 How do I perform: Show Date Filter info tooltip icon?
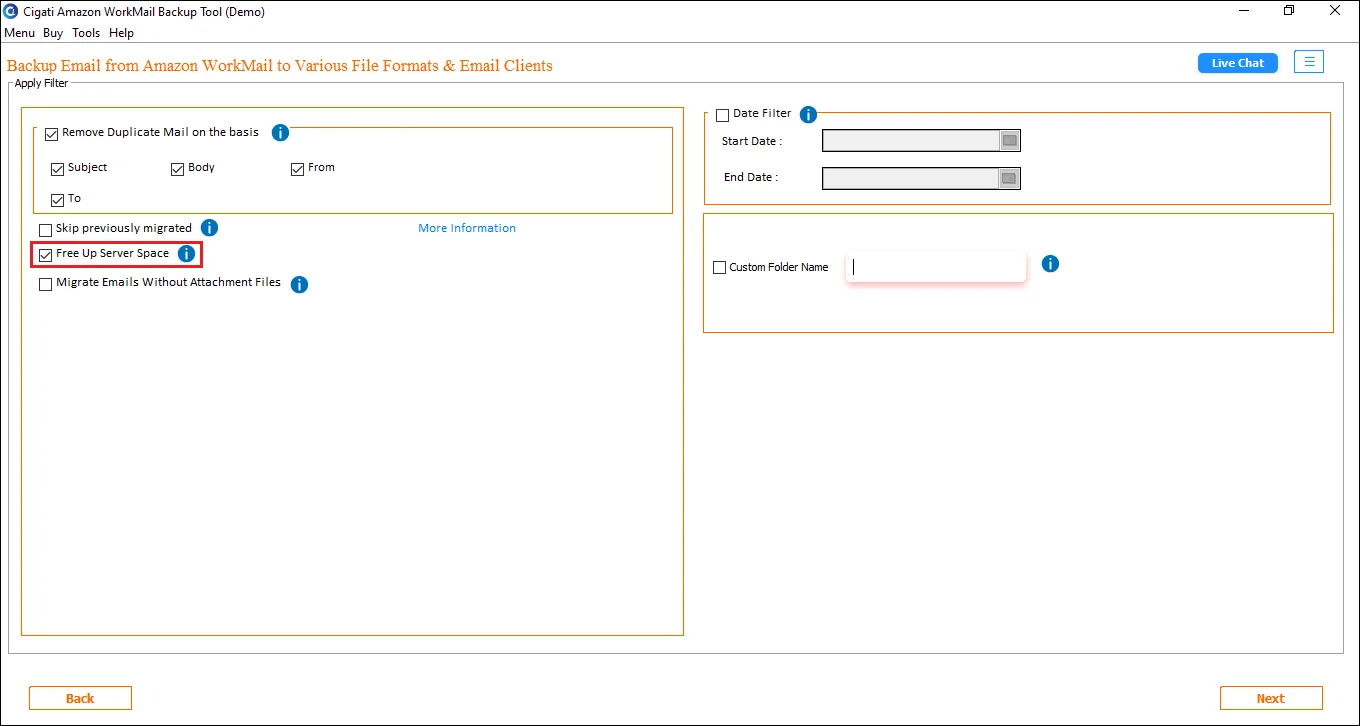[x=809, y=115]
